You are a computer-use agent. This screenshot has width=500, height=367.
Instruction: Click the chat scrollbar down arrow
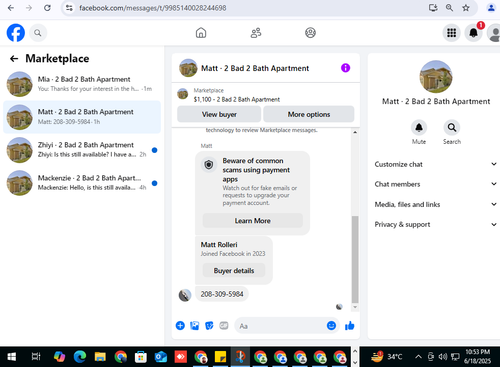pos(355,307)
